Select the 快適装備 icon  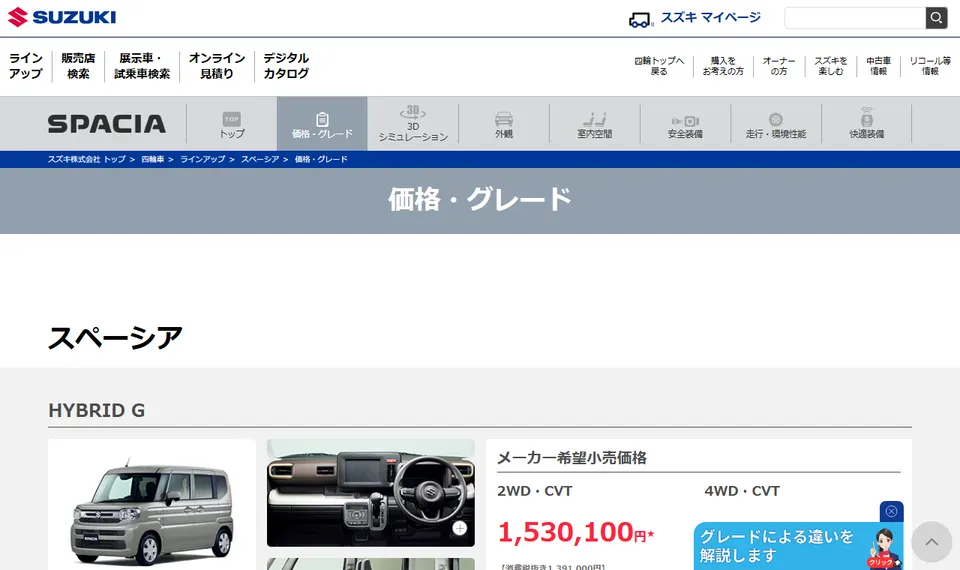click(866, 117)
